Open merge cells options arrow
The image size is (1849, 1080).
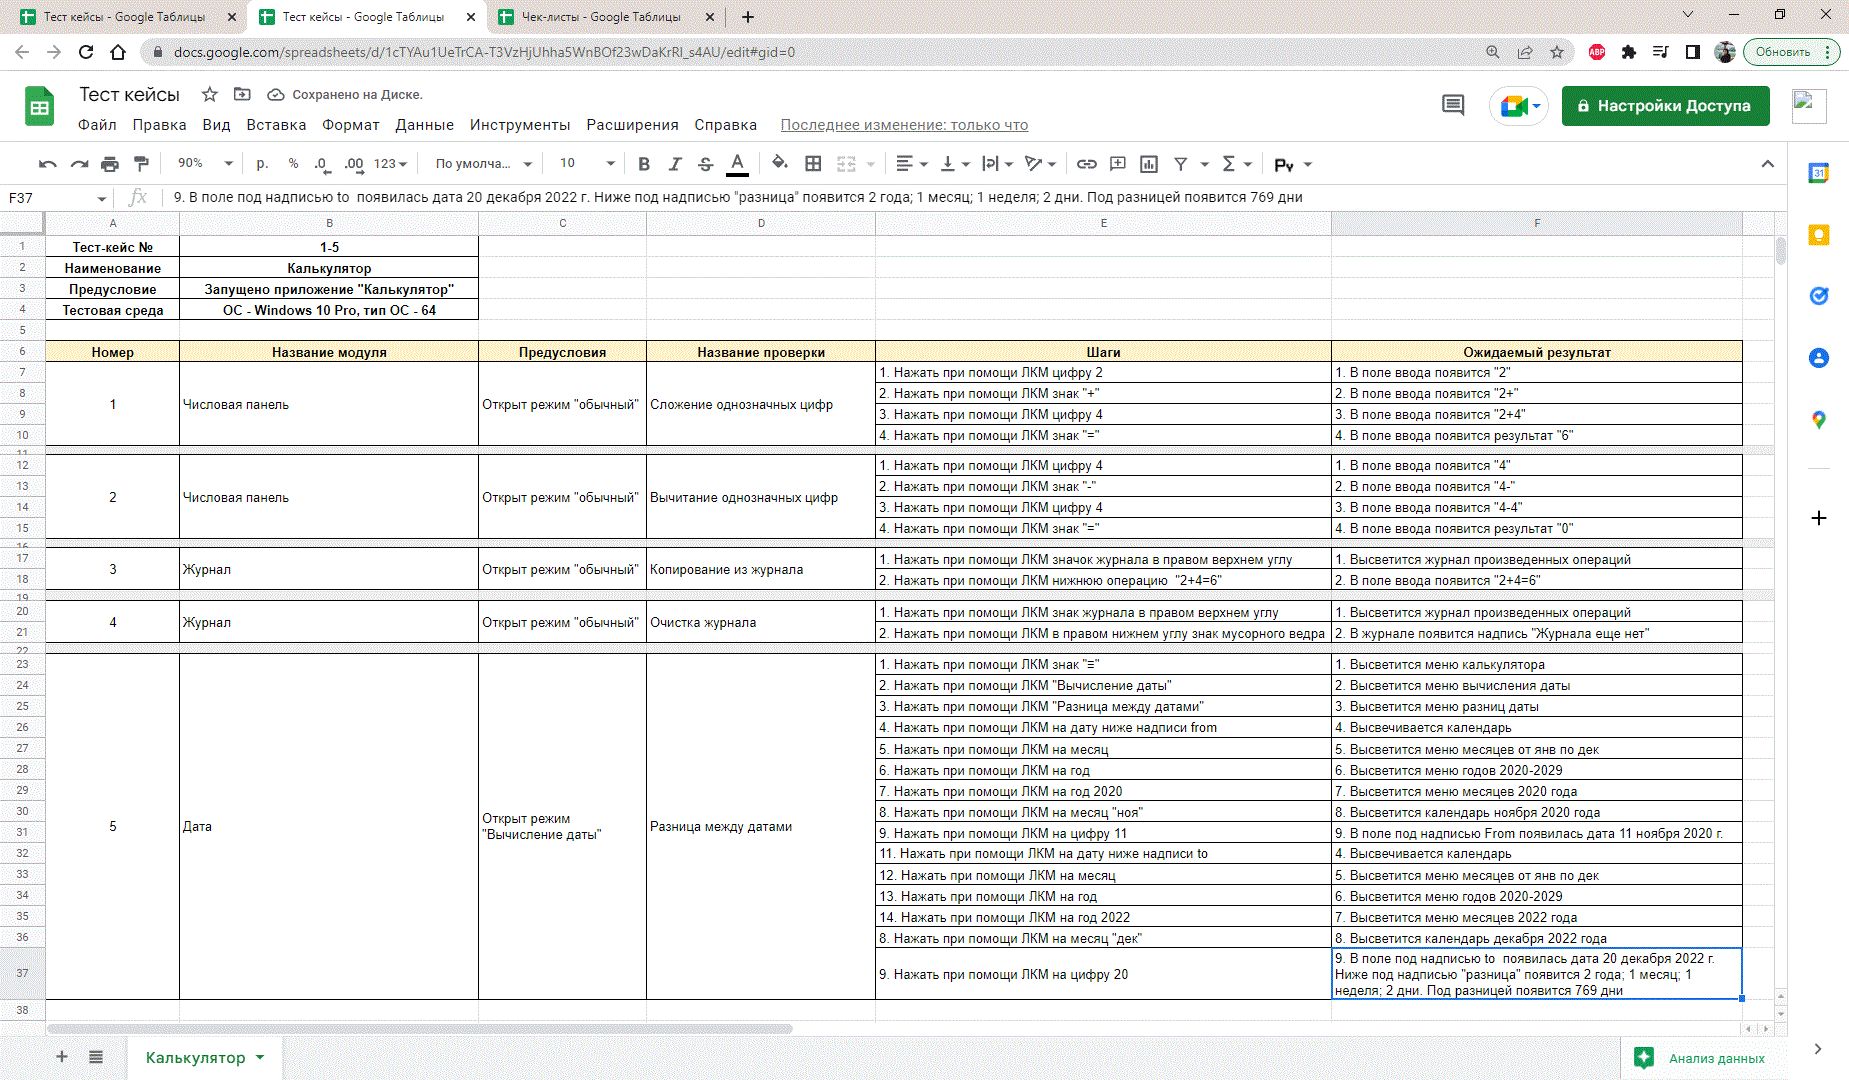[870, 164]
